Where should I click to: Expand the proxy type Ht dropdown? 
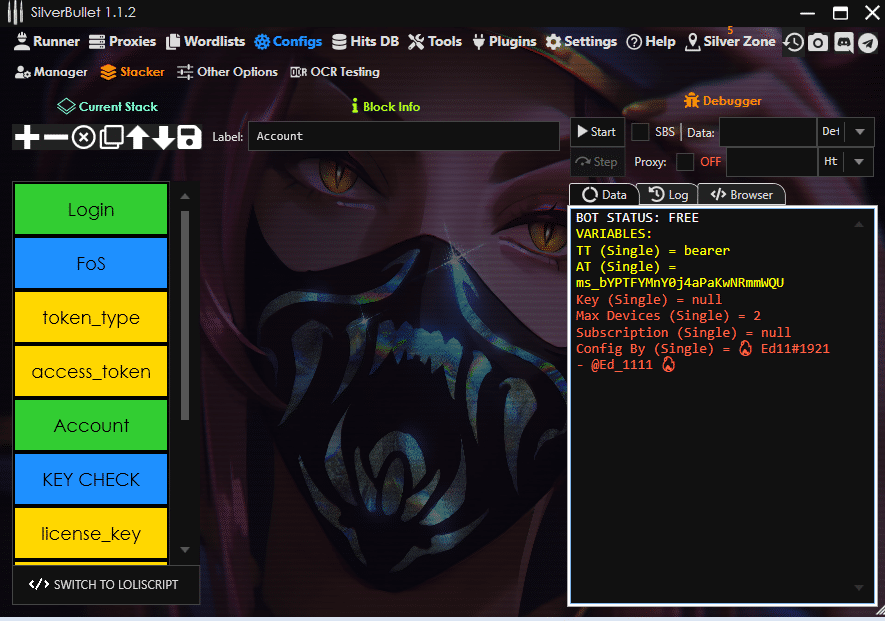(859, 162)
